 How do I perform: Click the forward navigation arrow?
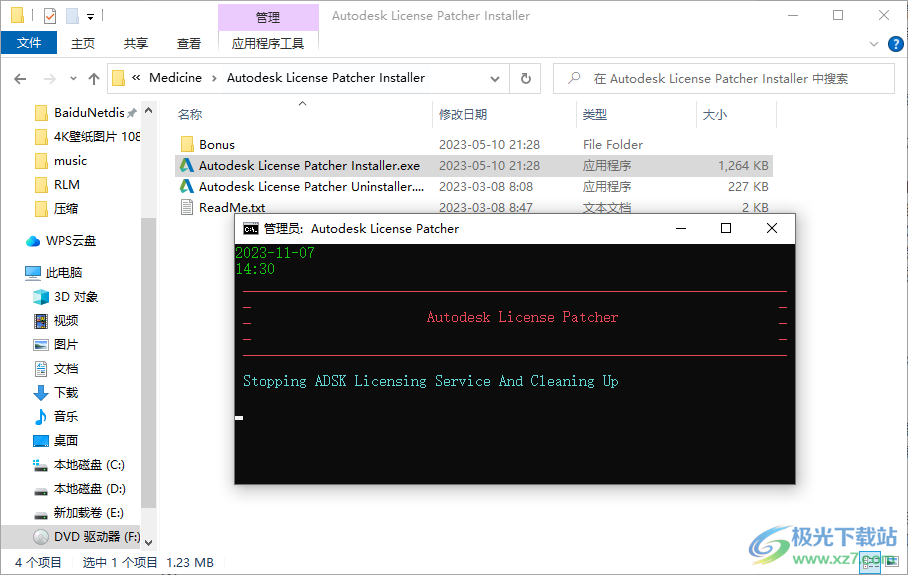coord(50,79)
